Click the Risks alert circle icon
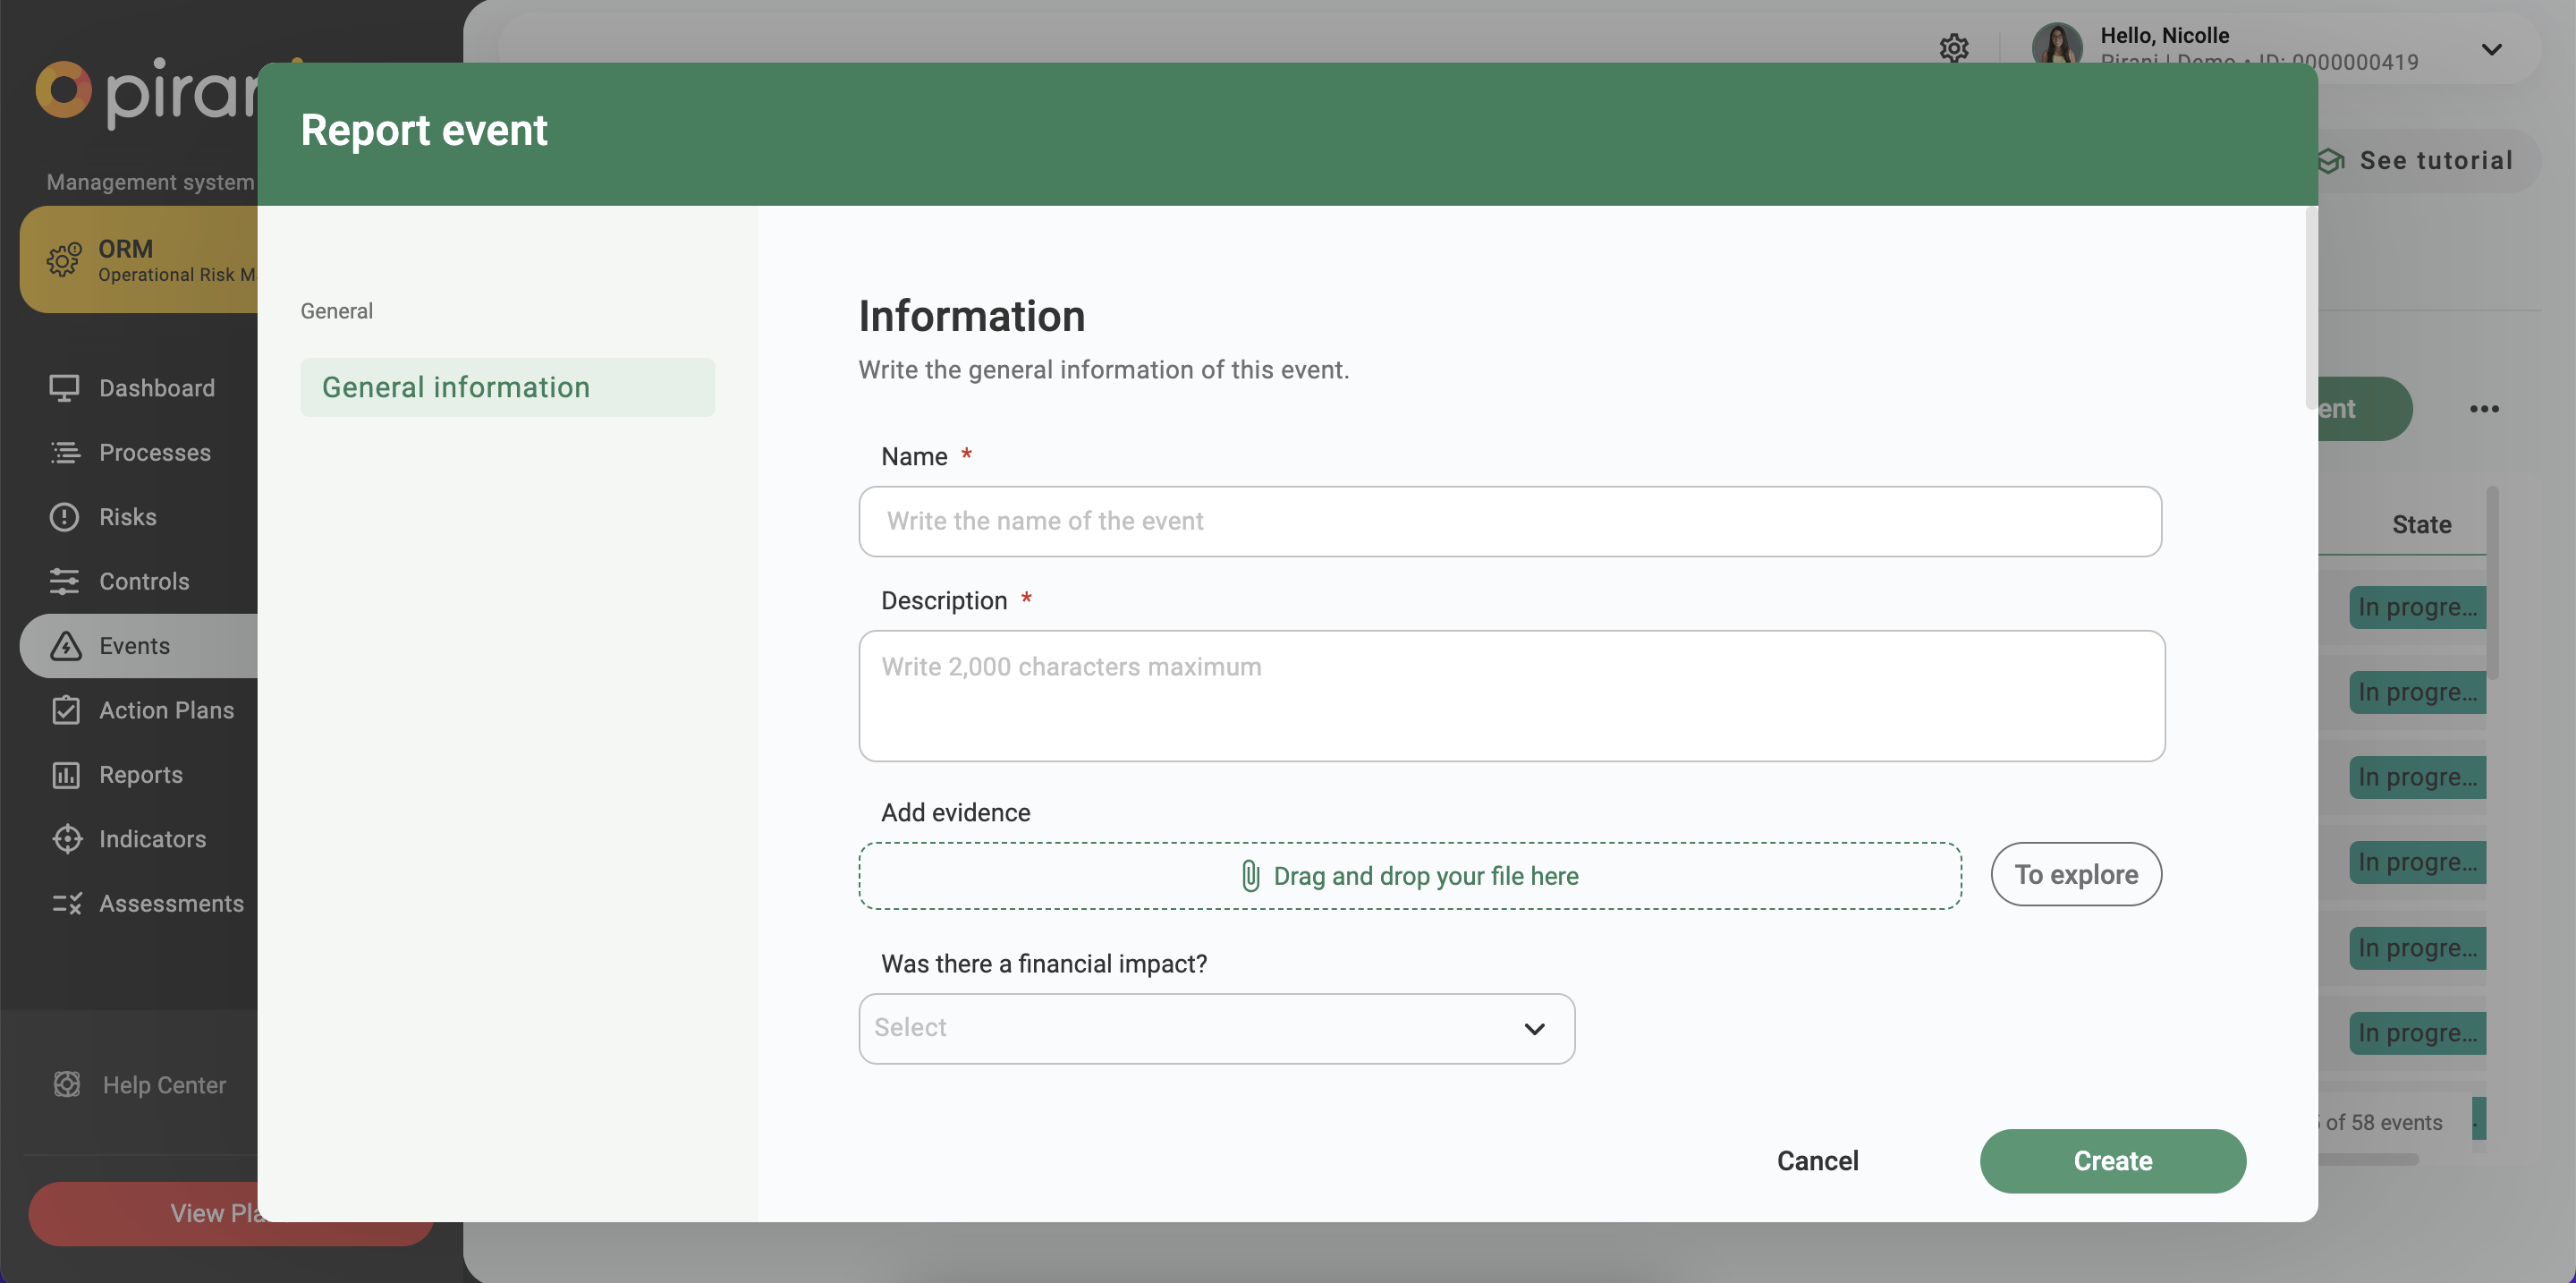2576x1283 pixels. point(64,517)
